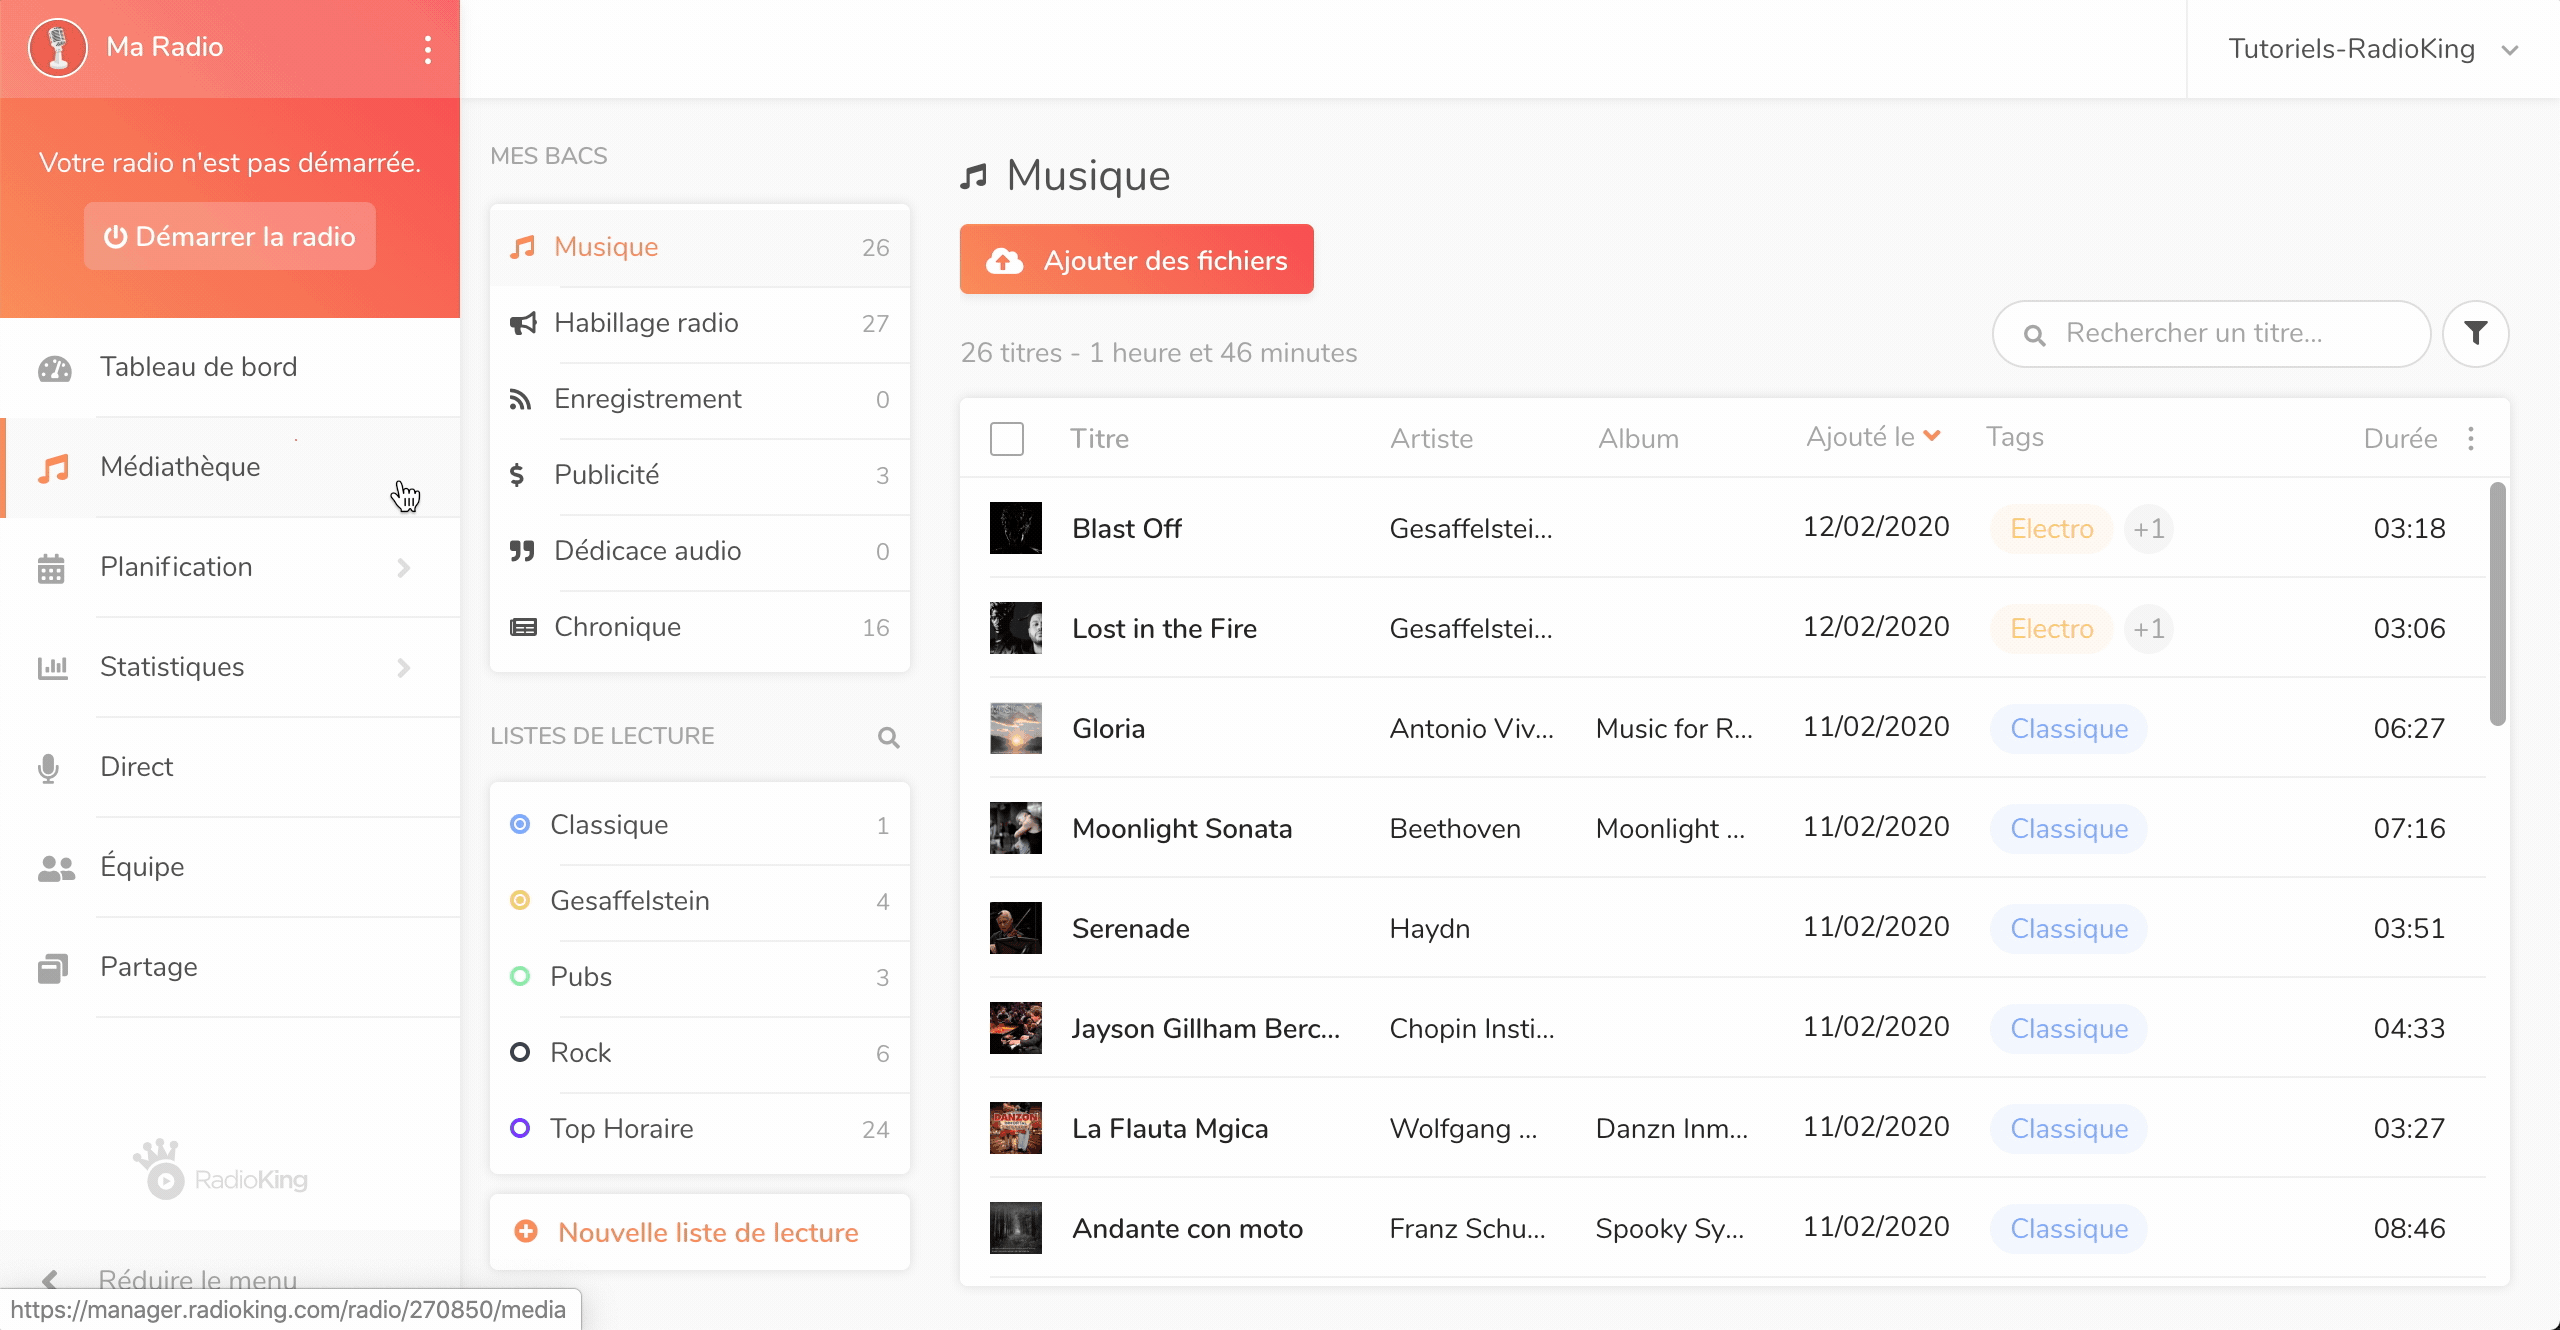Click the search magnifier in title search box
Screen dimensions: 2560x1330
pyautogui.click(x=2034, y=335)
